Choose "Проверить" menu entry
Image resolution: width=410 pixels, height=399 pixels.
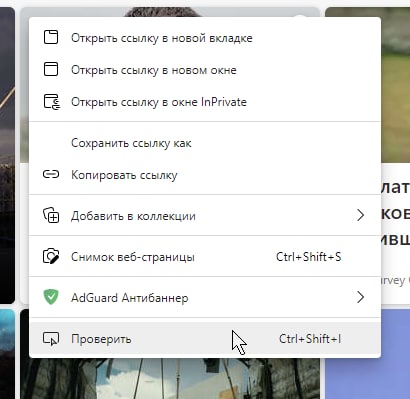click(x=205, y=339)
